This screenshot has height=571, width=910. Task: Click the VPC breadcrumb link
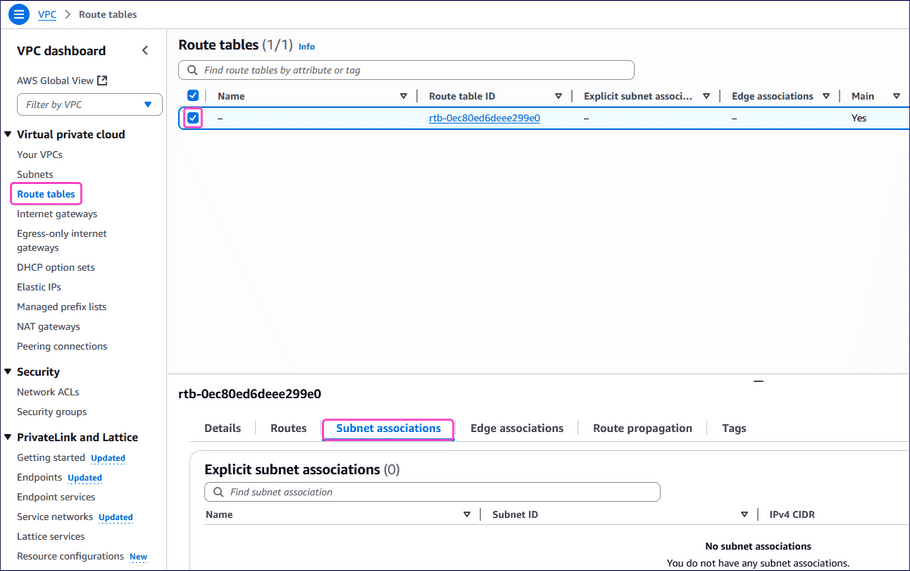click(x=47, y=15)
